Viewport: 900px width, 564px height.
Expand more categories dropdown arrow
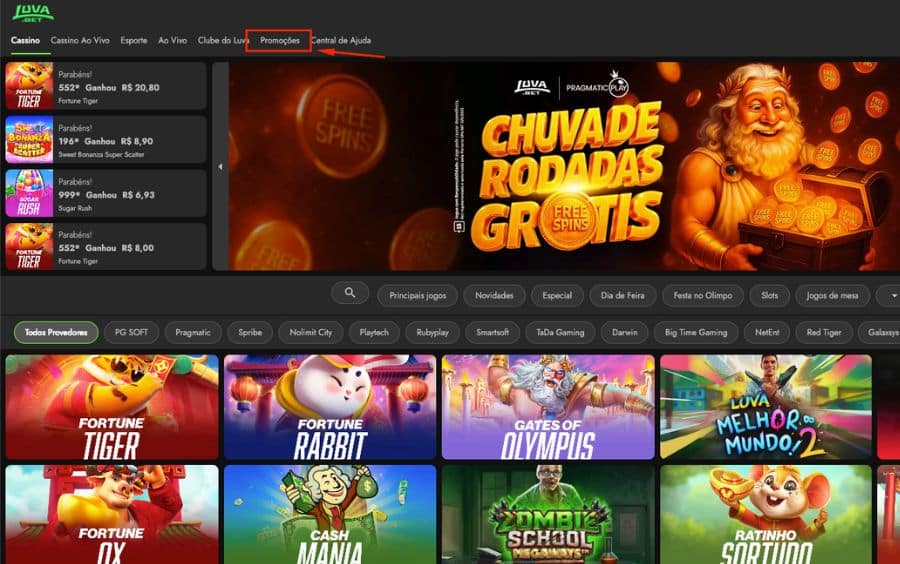893,295
